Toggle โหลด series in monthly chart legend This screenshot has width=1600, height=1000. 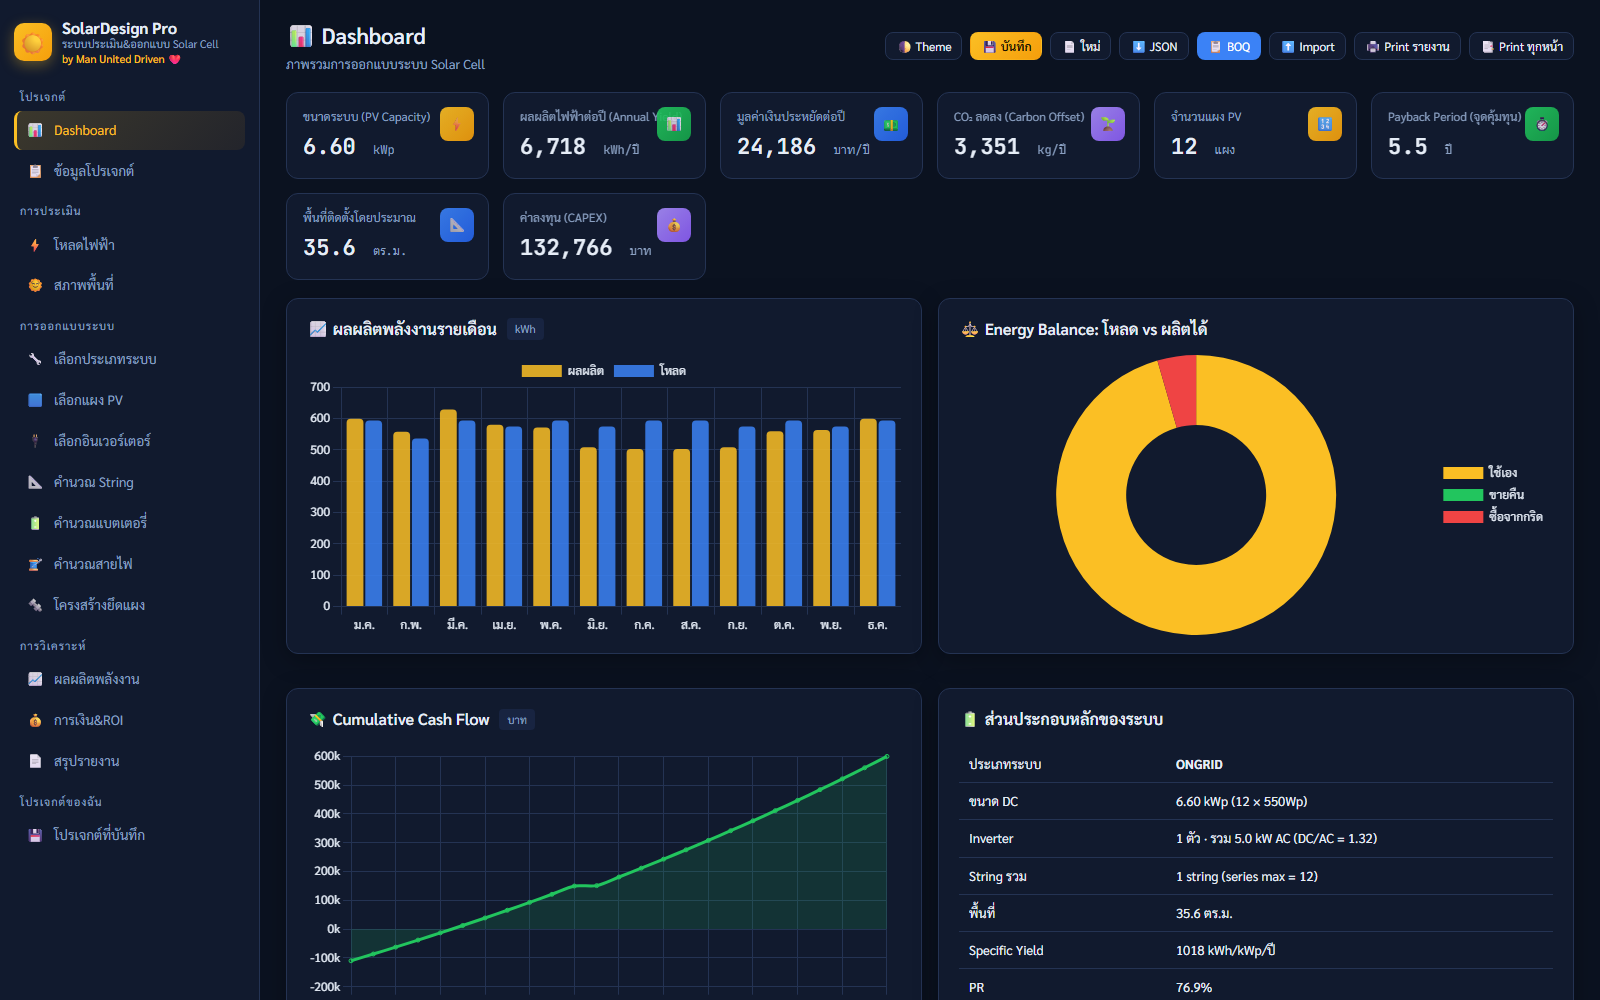click(650, 371)
